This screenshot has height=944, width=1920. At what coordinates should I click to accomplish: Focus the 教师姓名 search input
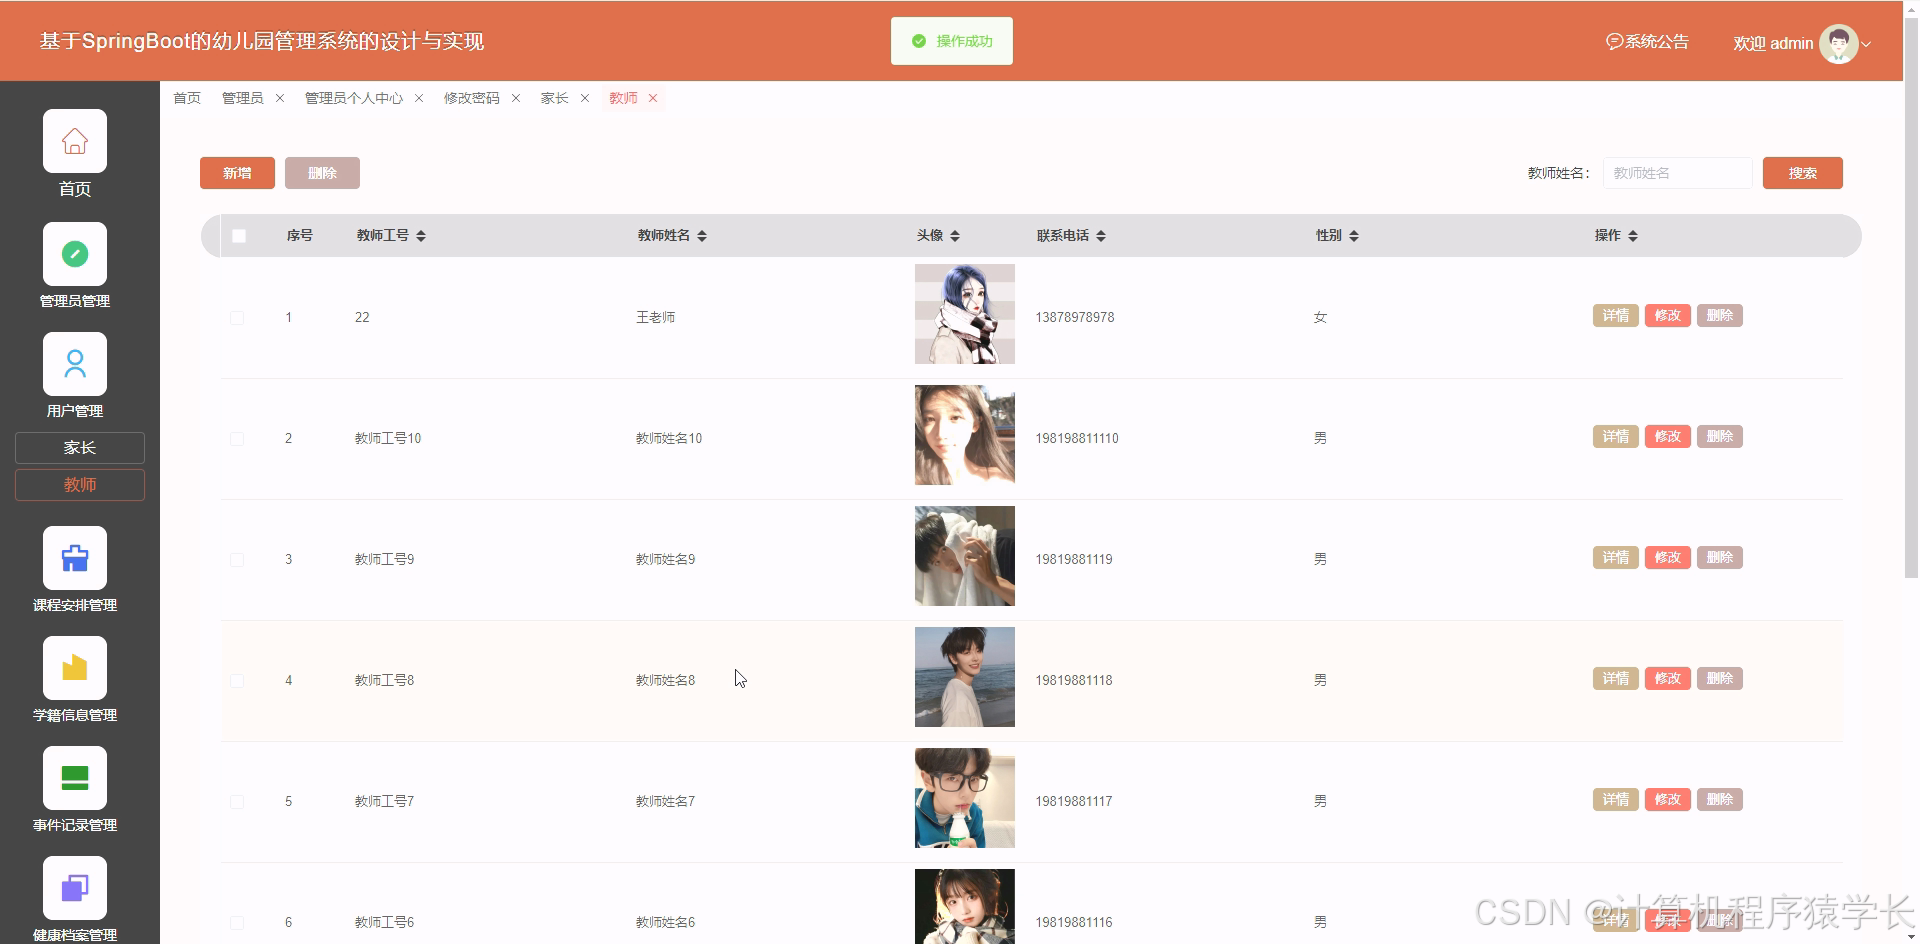click(x=1677, y=173)
